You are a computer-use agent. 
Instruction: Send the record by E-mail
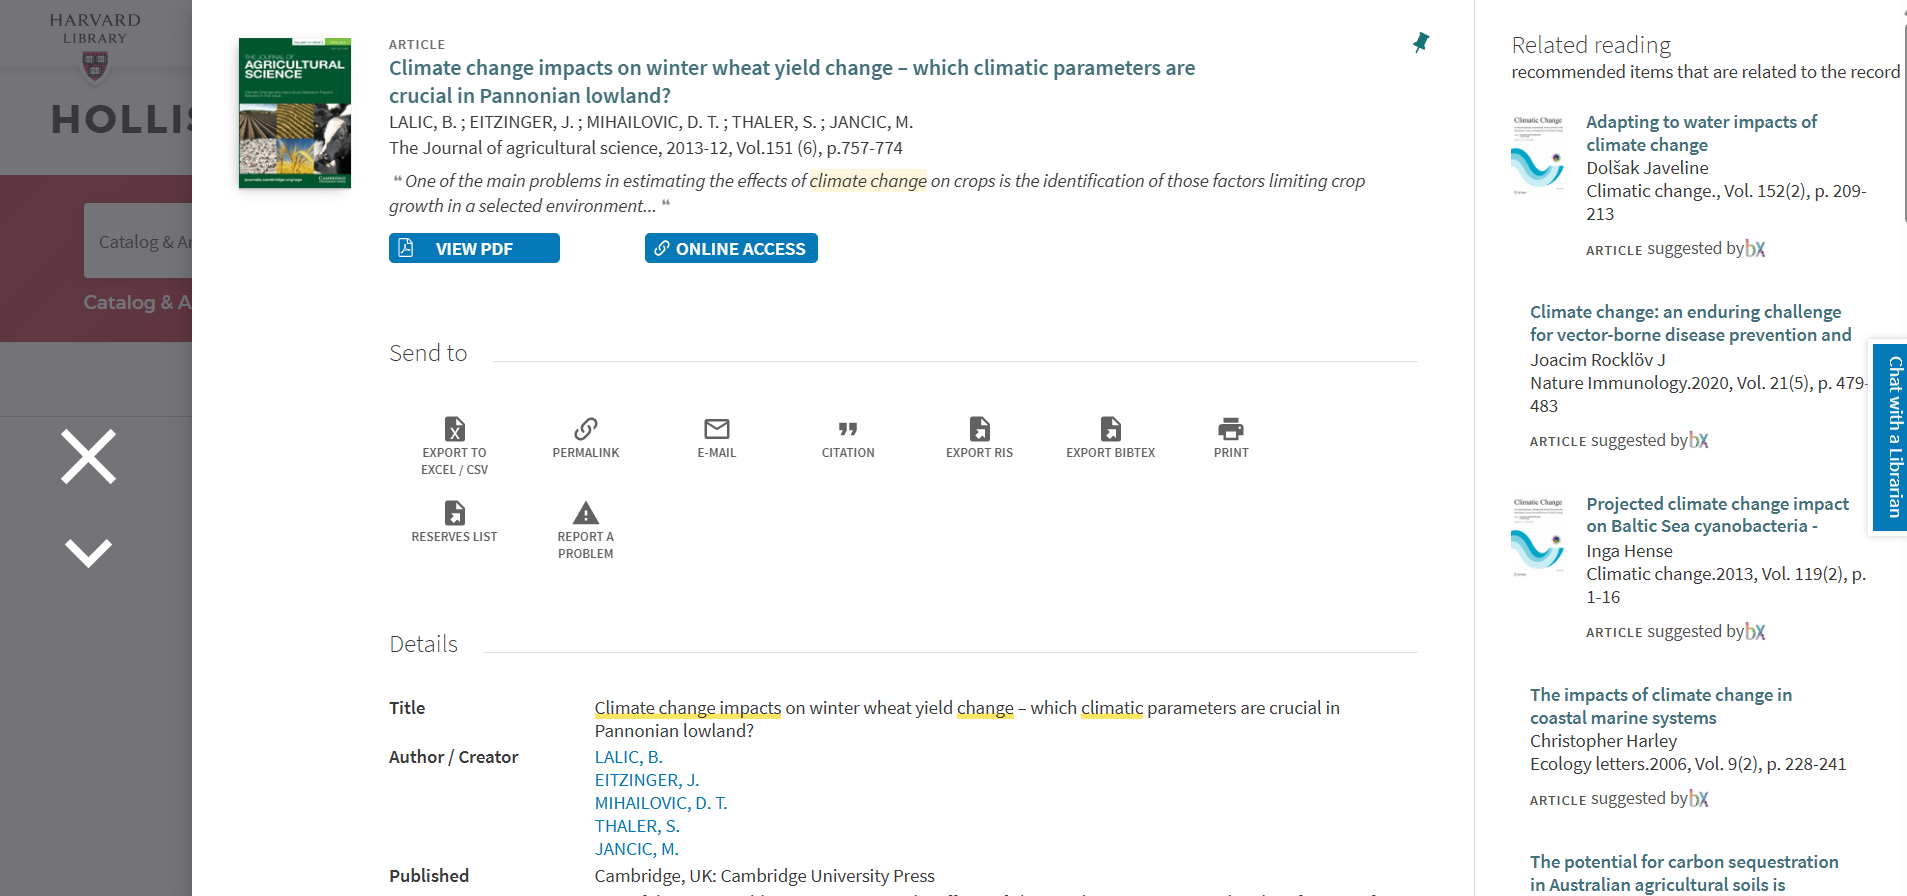(x=716, y=429)
